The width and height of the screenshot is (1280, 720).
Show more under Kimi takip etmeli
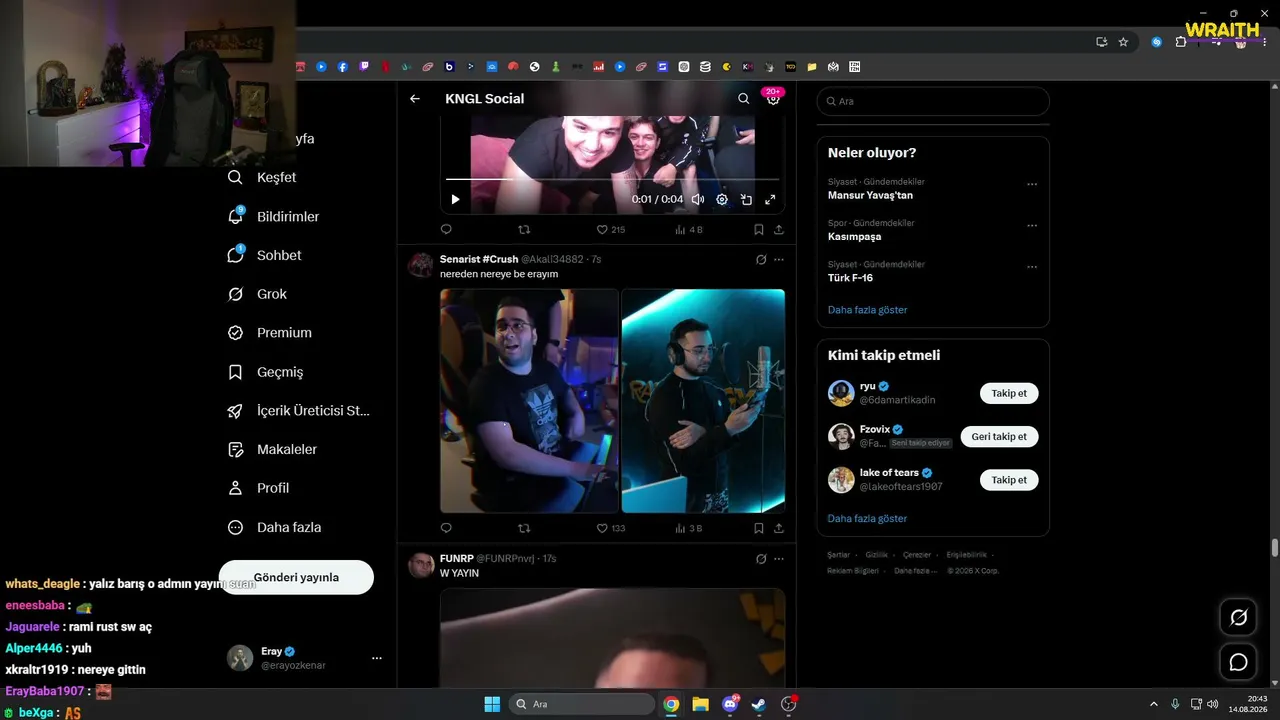(x=867, y=519)
